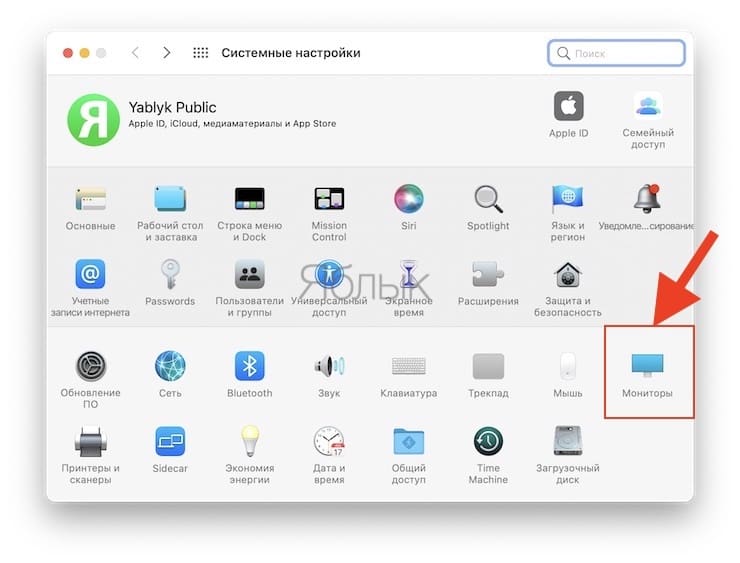Open the Звук speaker pane
Screen dimensions: 740x563
329,366
